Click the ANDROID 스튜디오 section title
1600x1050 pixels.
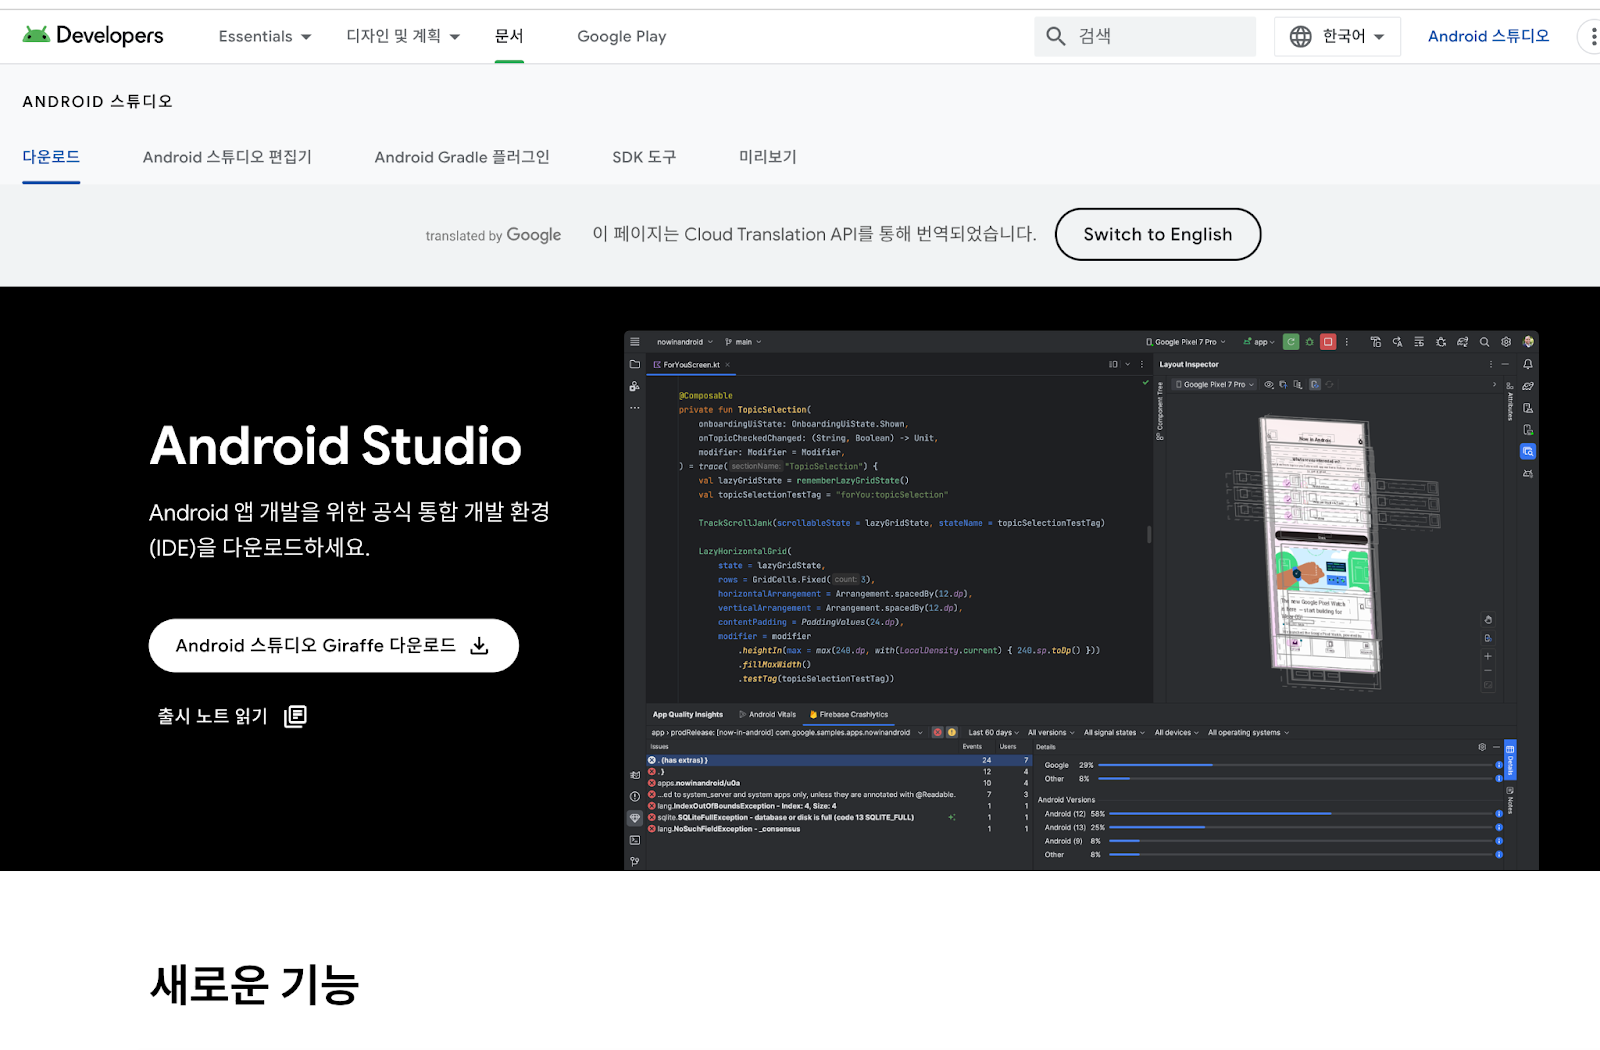pyautogui.click(x=97, y=101)
